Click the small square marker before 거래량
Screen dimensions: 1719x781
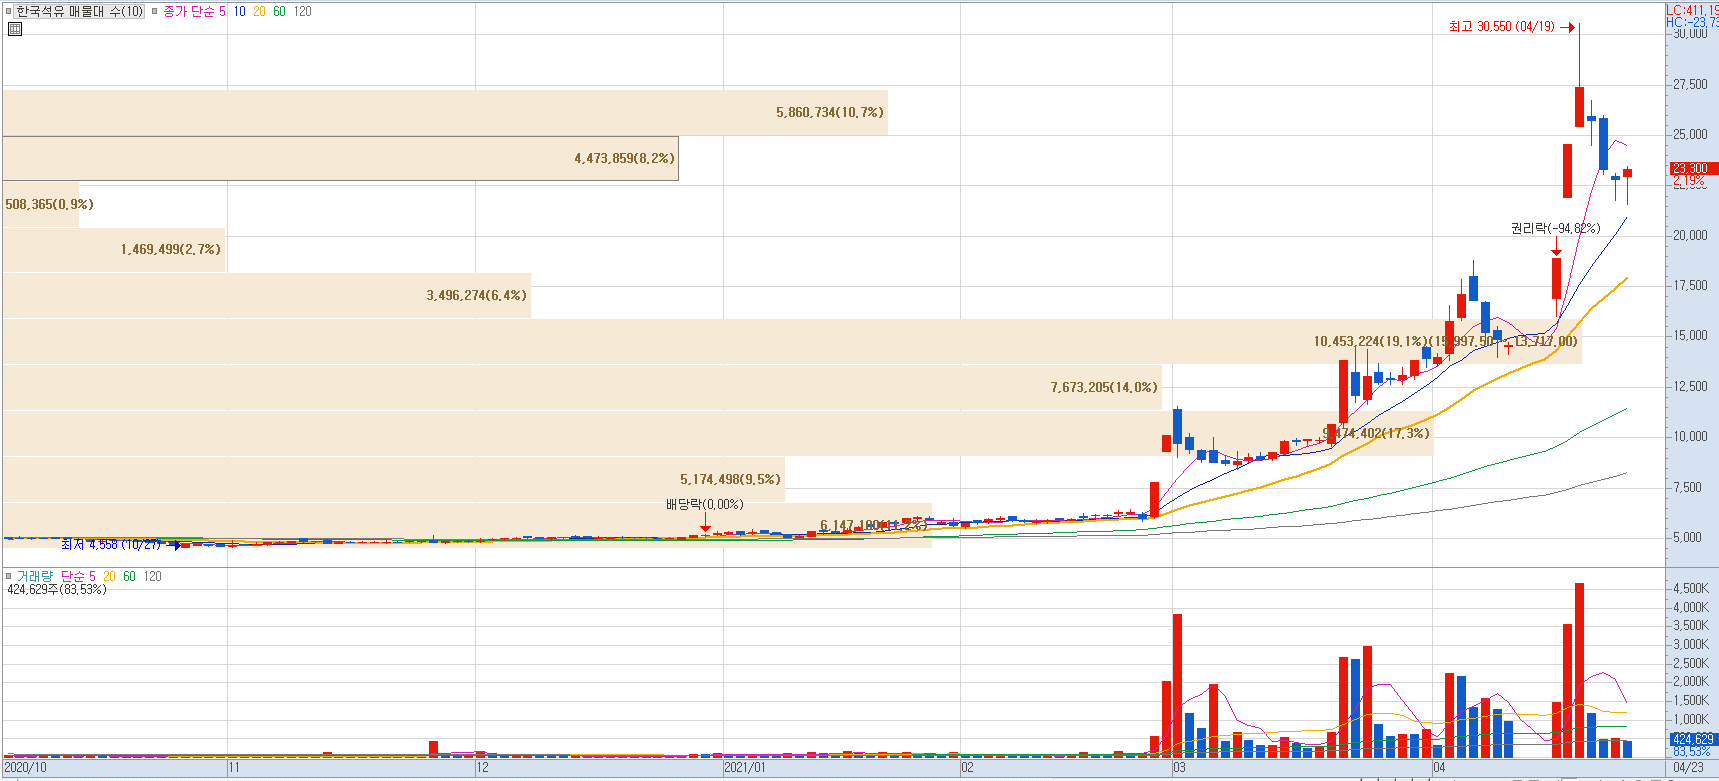(x=9, y=576)
